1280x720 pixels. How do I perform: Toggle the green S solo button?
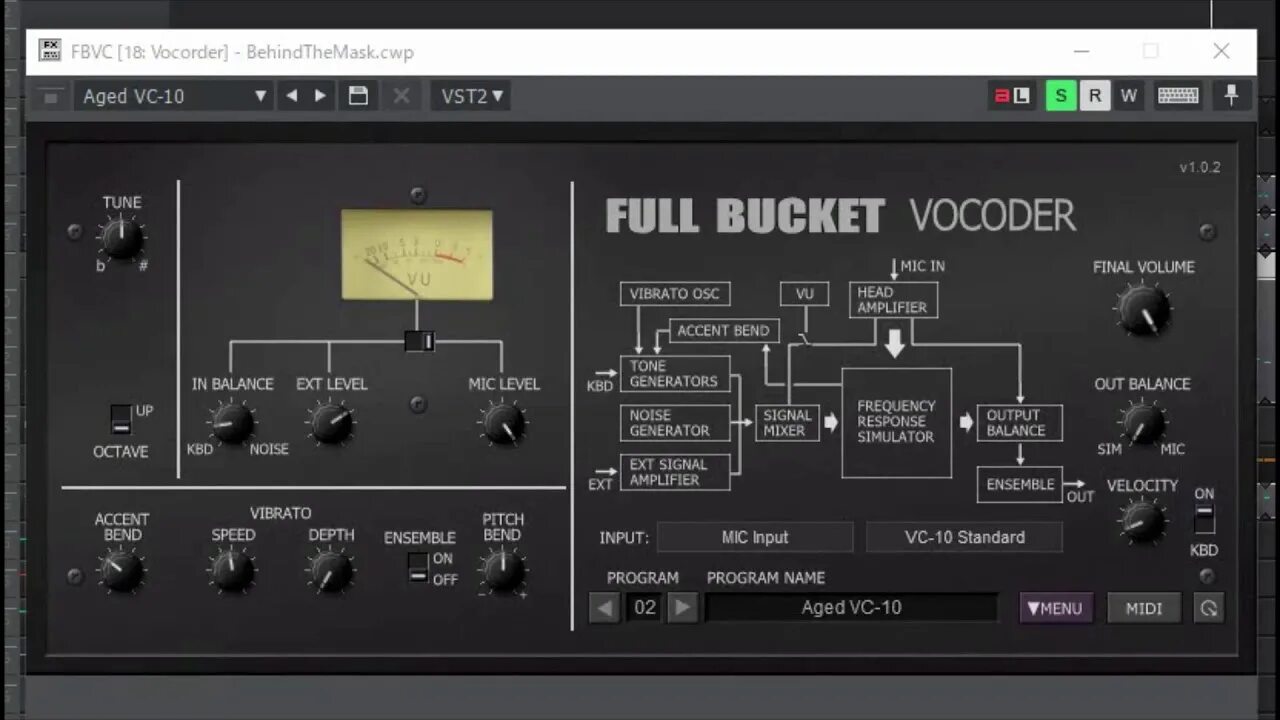tap(1061, 96)
